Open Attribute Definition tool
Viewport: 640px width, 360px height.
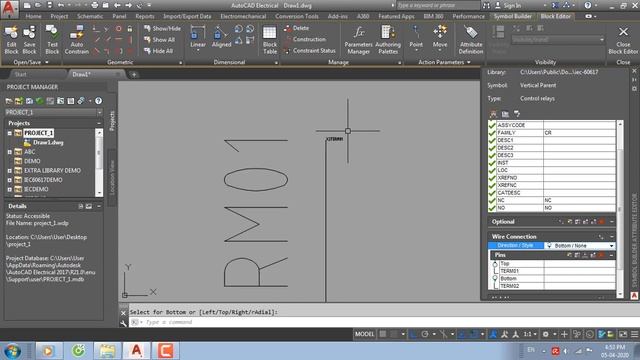click(471, 40)
